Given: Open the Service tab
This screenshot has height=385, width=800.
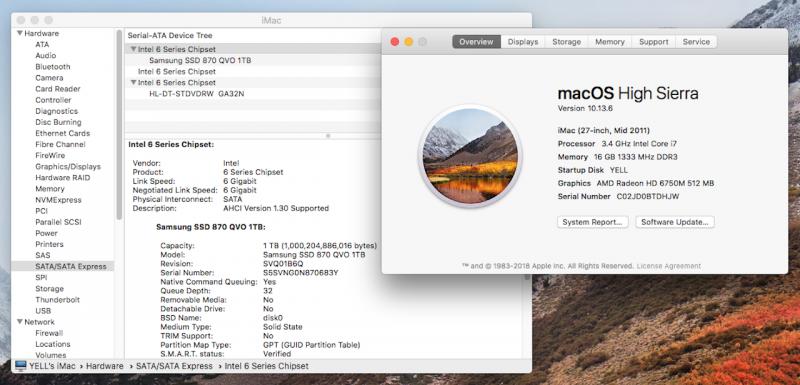Looking at the screenshot, I should 696,42.
